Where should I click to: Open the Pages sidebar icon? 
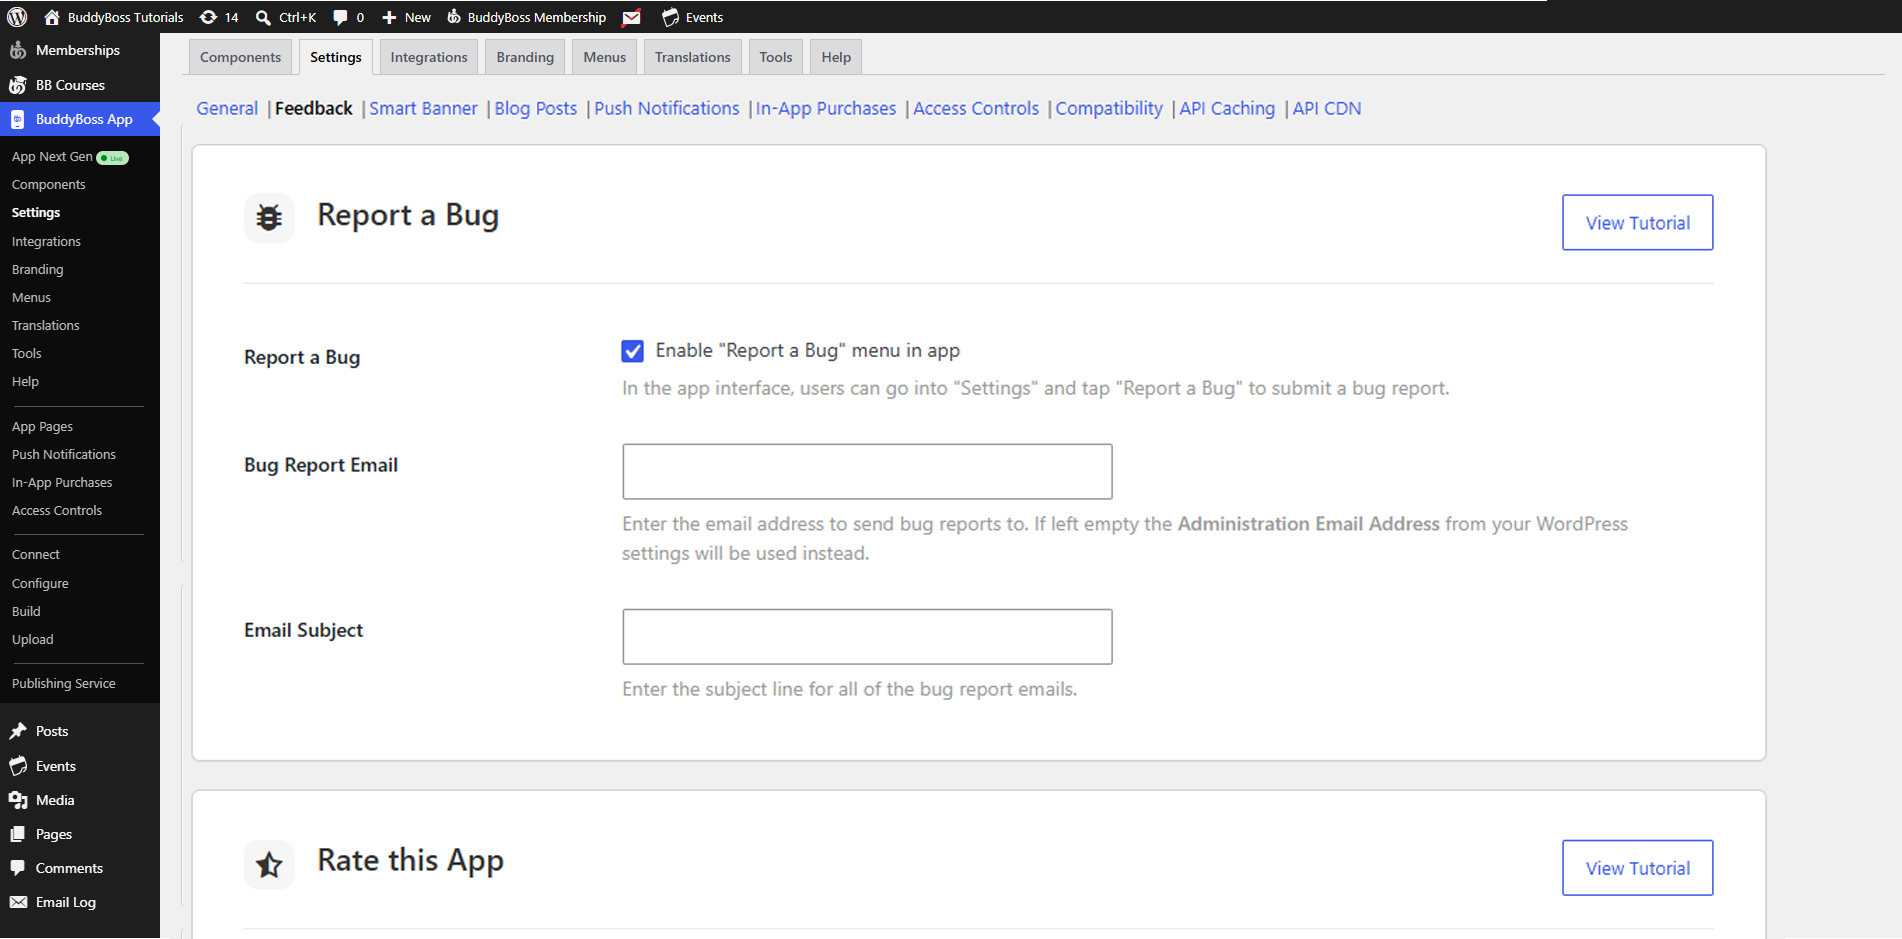tap(18, 834)
